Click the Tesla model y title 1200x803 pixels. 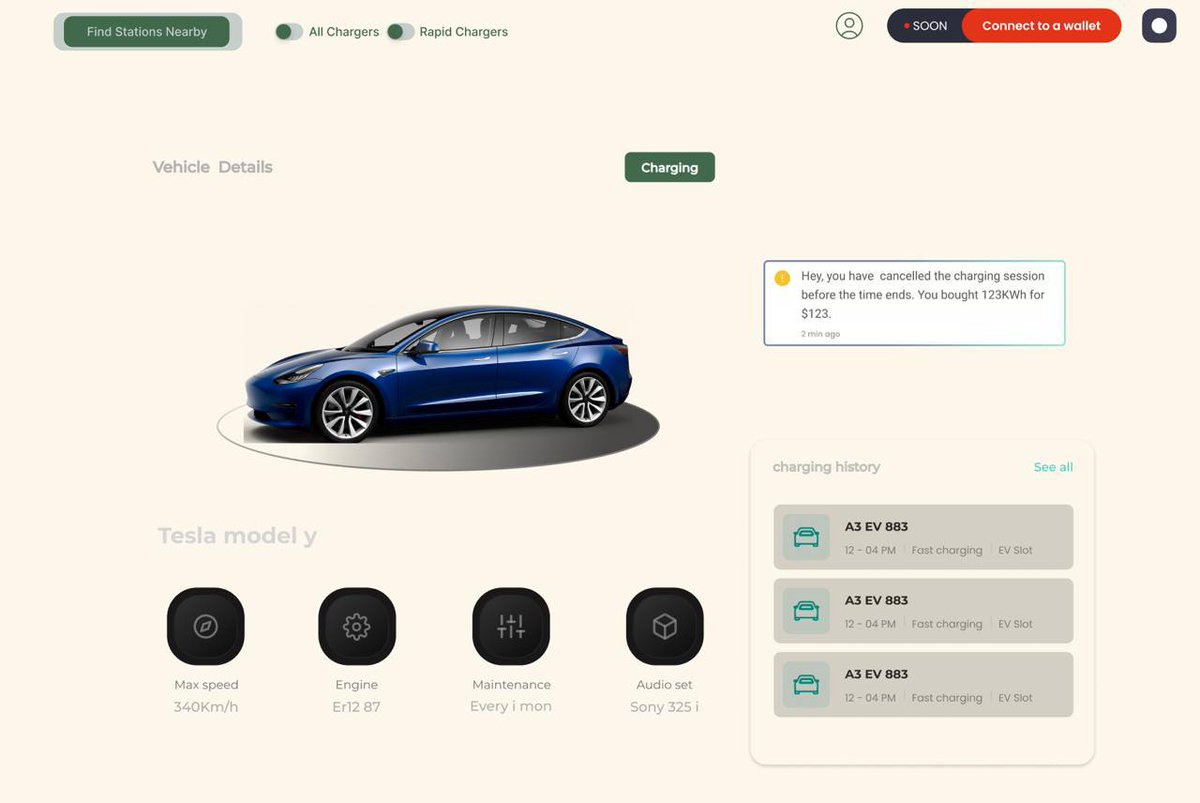tap(237, 536)
